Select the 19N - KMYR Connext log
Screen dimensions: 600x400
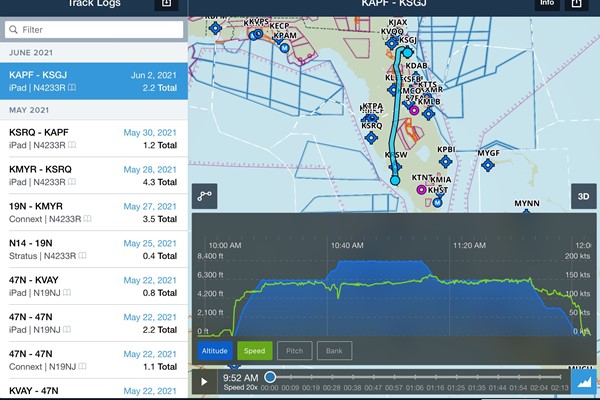tap(94, 213)
